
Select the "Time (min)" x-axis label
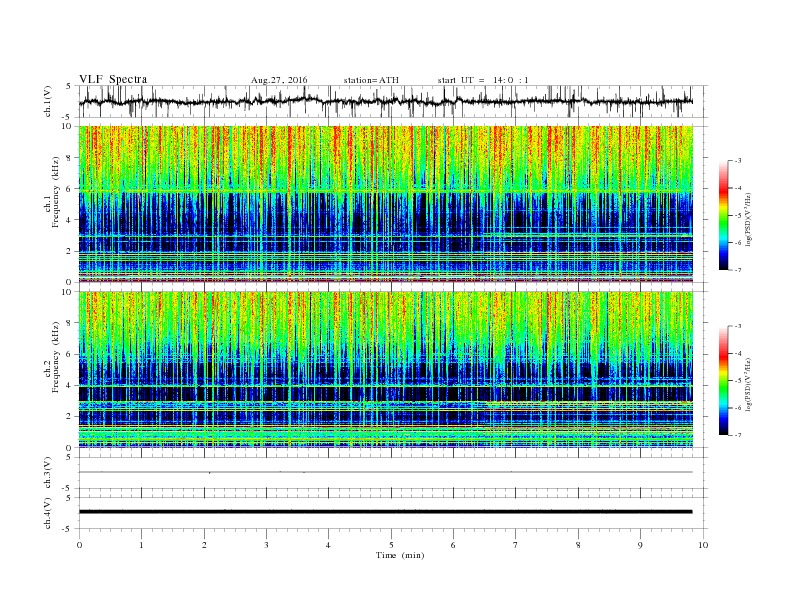[400, 555]
